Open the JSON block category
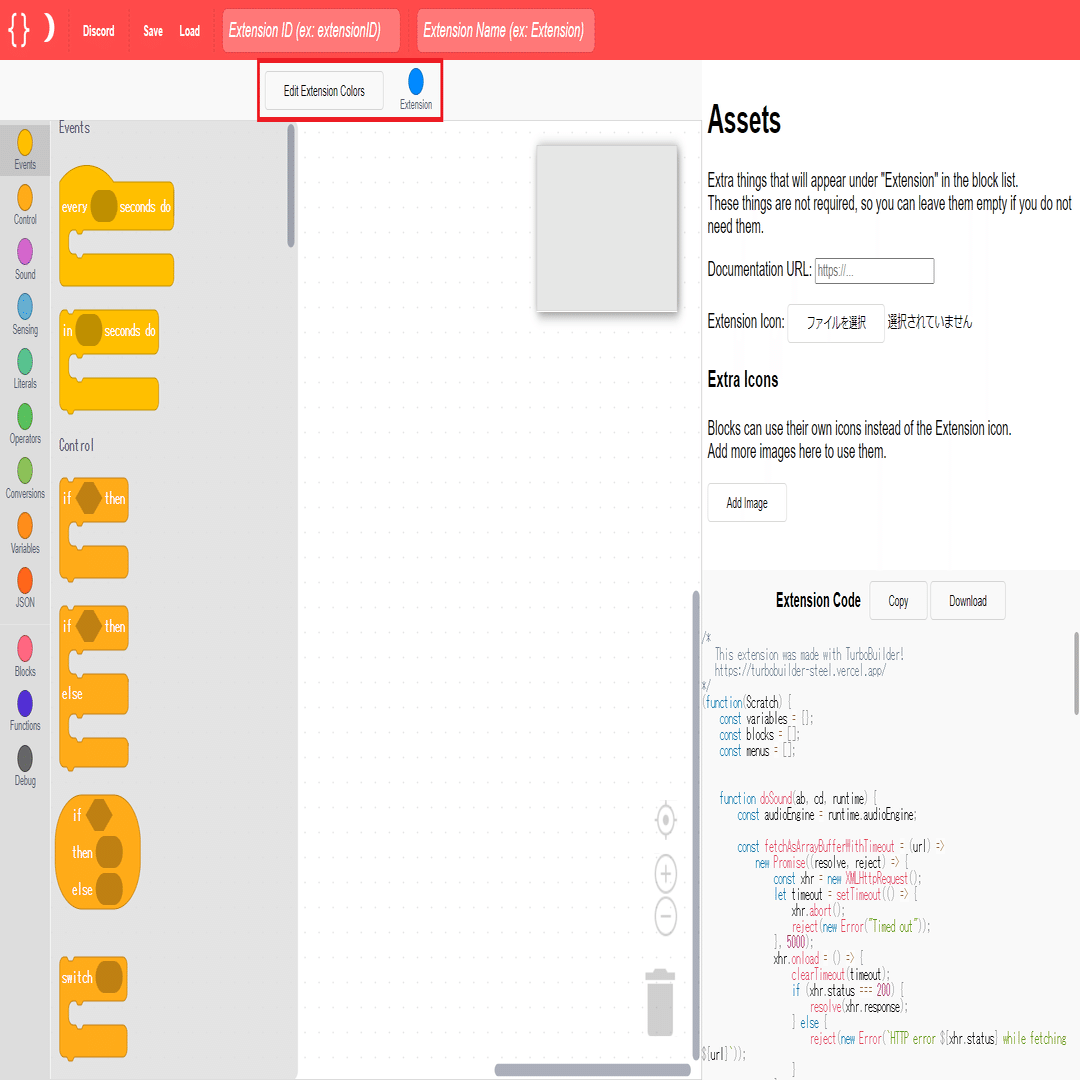Viewport: 1080px width, 1080px height. [25, 588]
